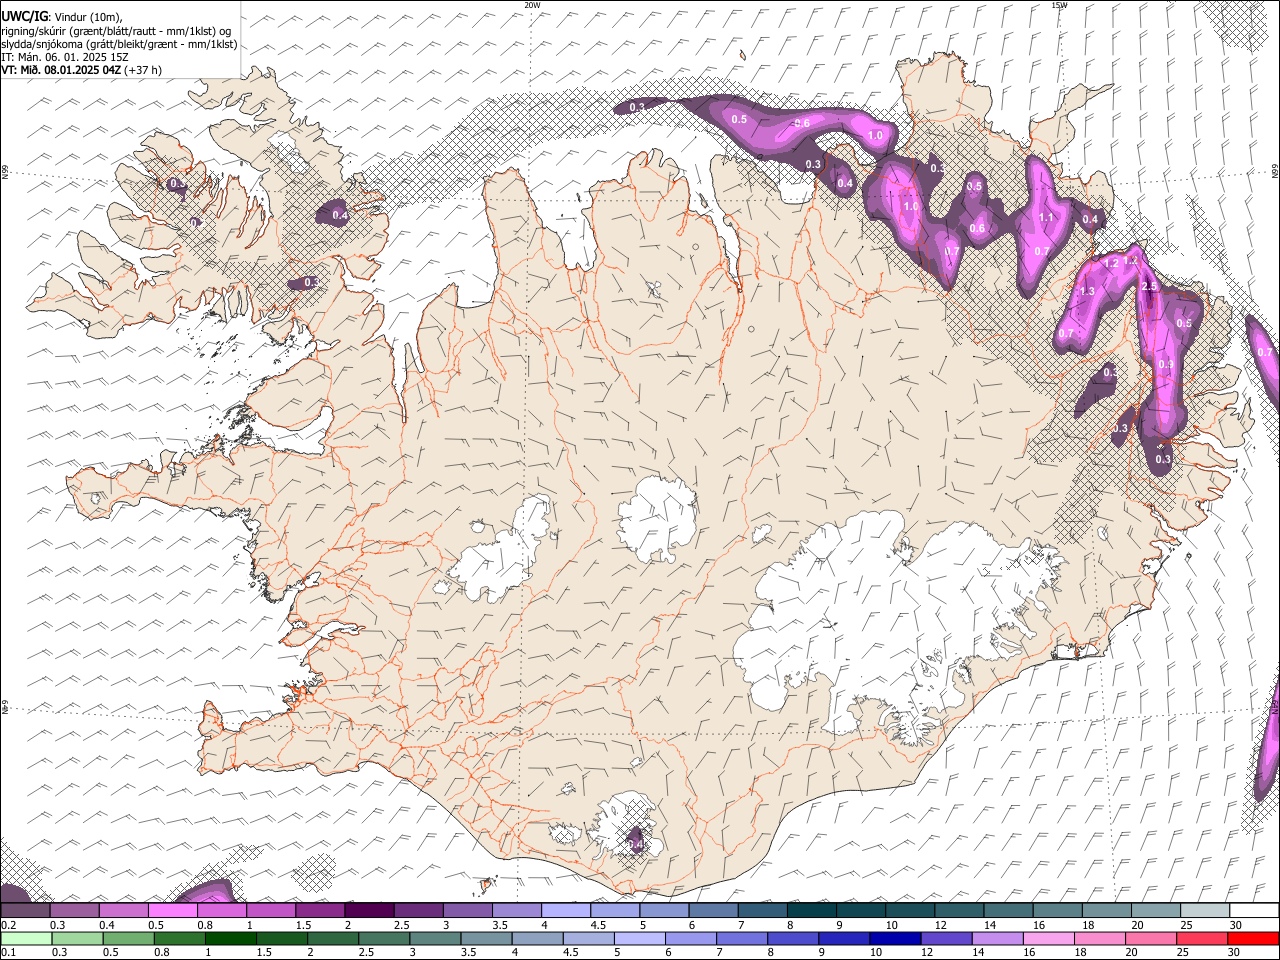The image size is (1280, 960).
Task: Click the rigning/skúrir legend description line
Action: click(x=118, y=31)
